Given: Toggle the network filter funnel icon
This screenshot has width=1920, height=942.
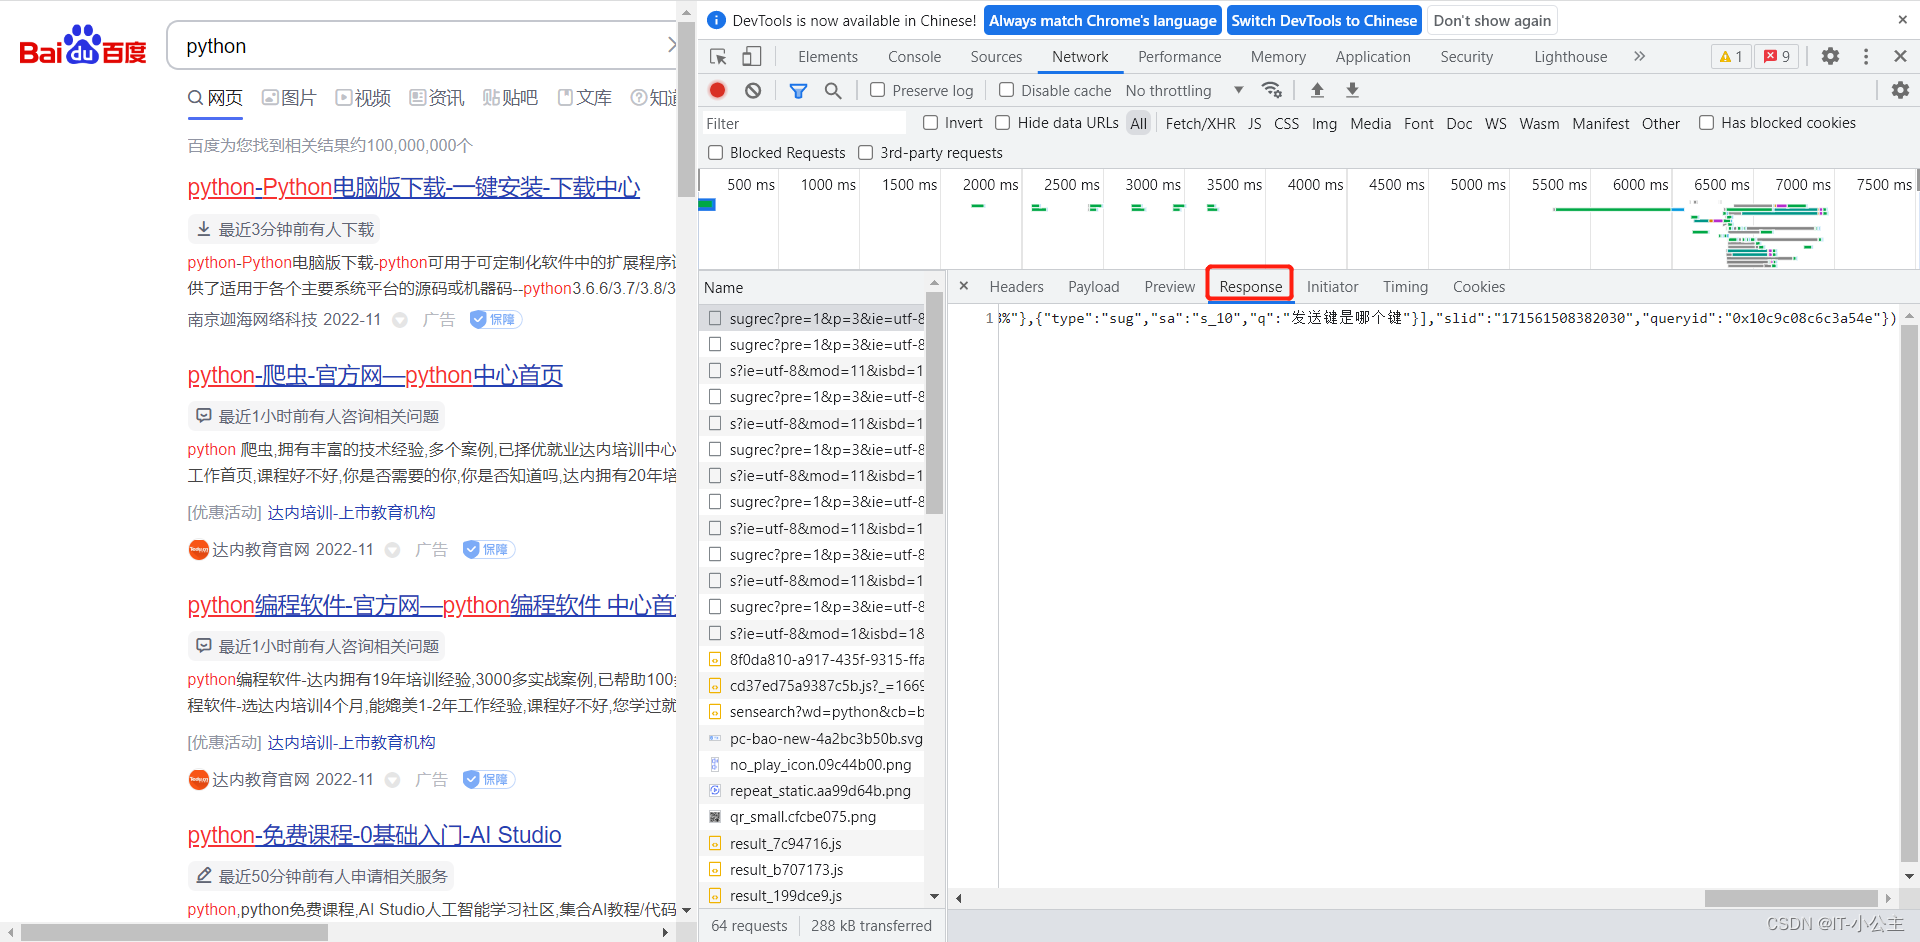Looking at the screenshot, I should click(798, 91).
